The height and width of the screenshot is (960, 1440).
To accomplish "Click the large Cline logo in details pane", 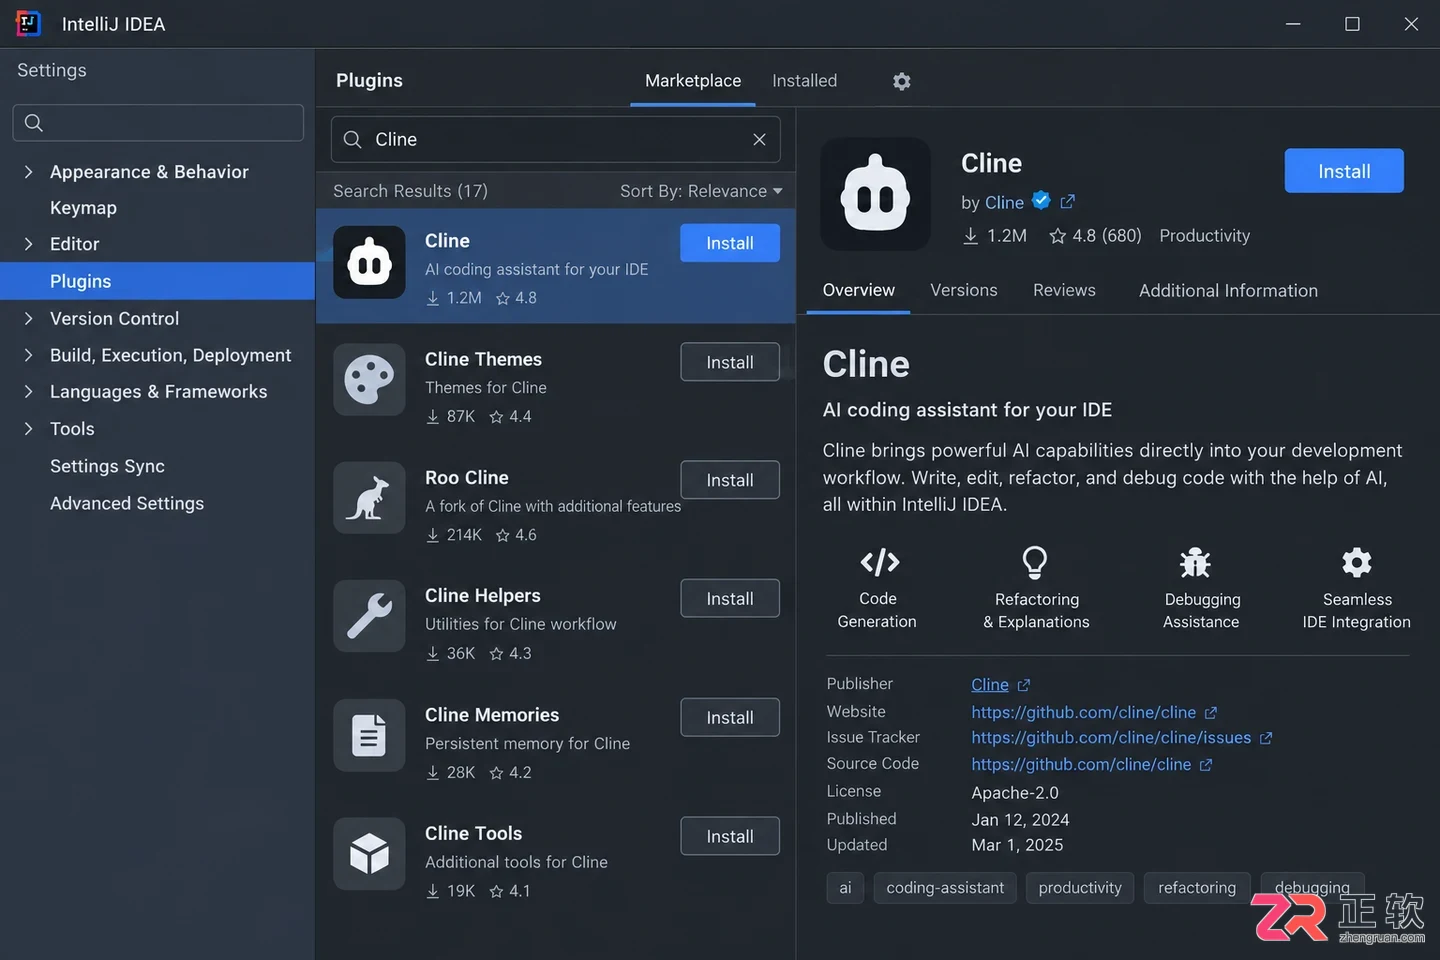I will pos(876,194).
